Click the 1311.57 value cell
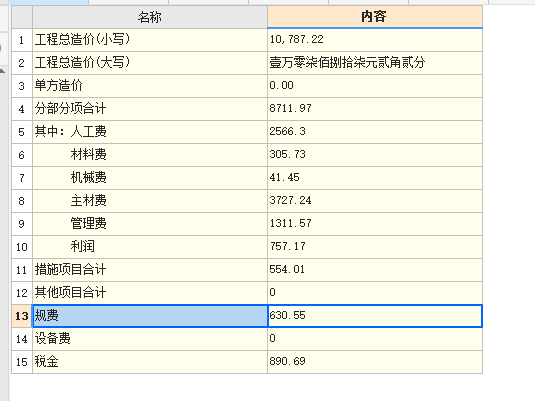 pyautogui.click(x=375, y=224)
